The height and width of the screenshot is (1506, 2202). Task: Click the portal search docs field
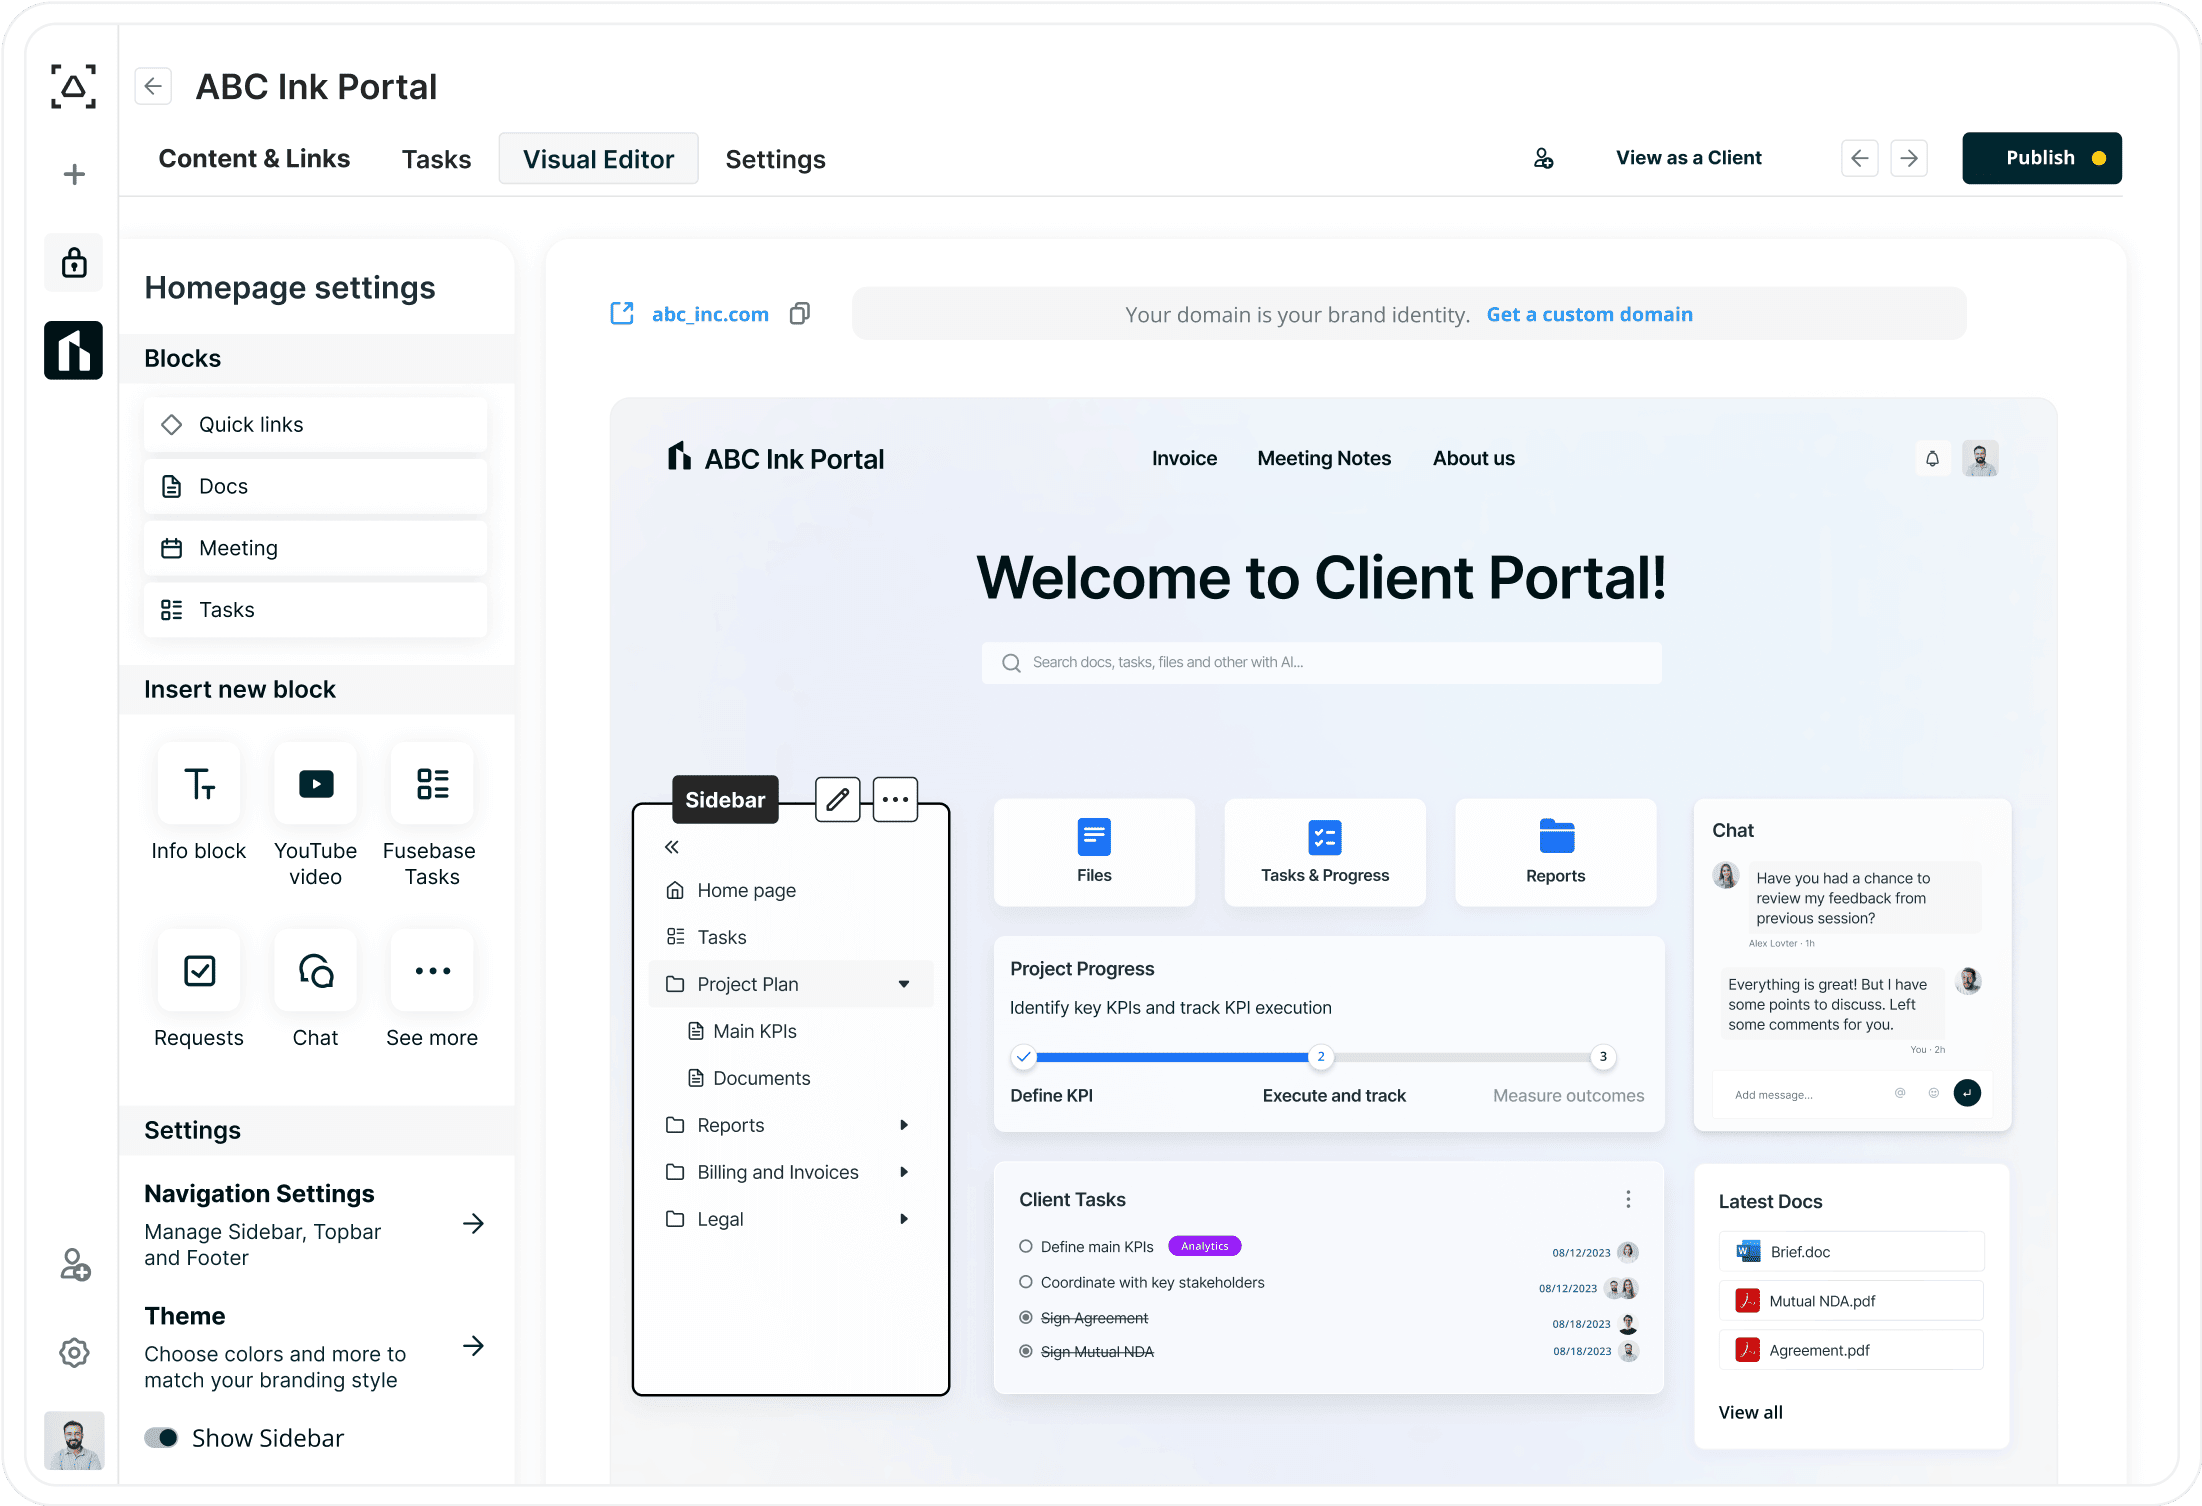pyautogui.click(x=1320, y=663)
